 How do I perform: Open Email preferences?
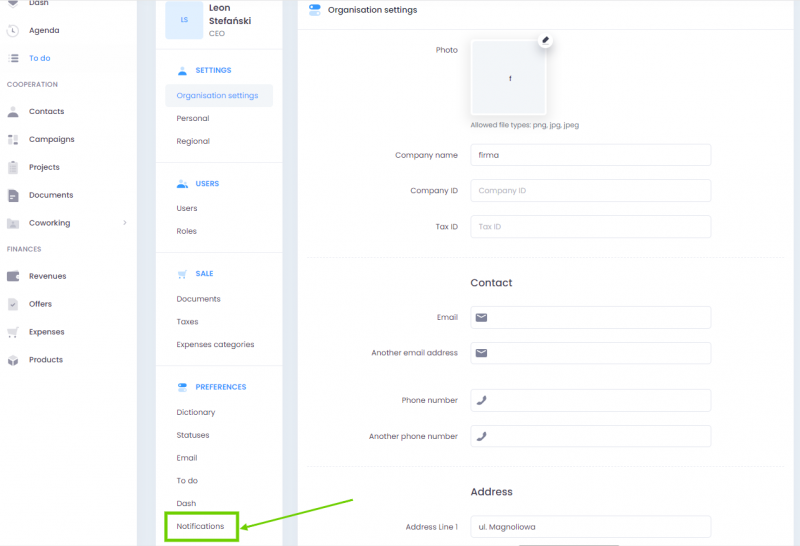(x=187, y=458)
